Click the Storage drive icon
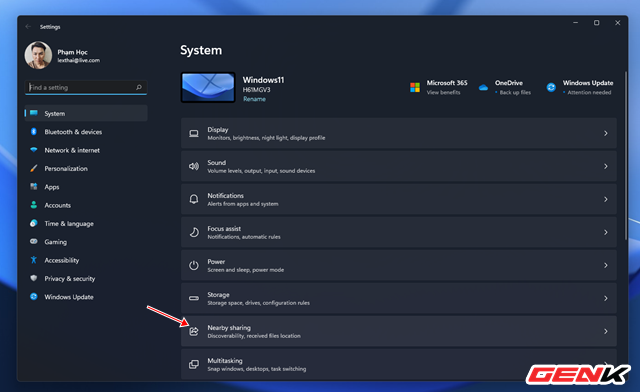Screen dimensions: 640x392 pyautogui.click(x=194, y=298)
